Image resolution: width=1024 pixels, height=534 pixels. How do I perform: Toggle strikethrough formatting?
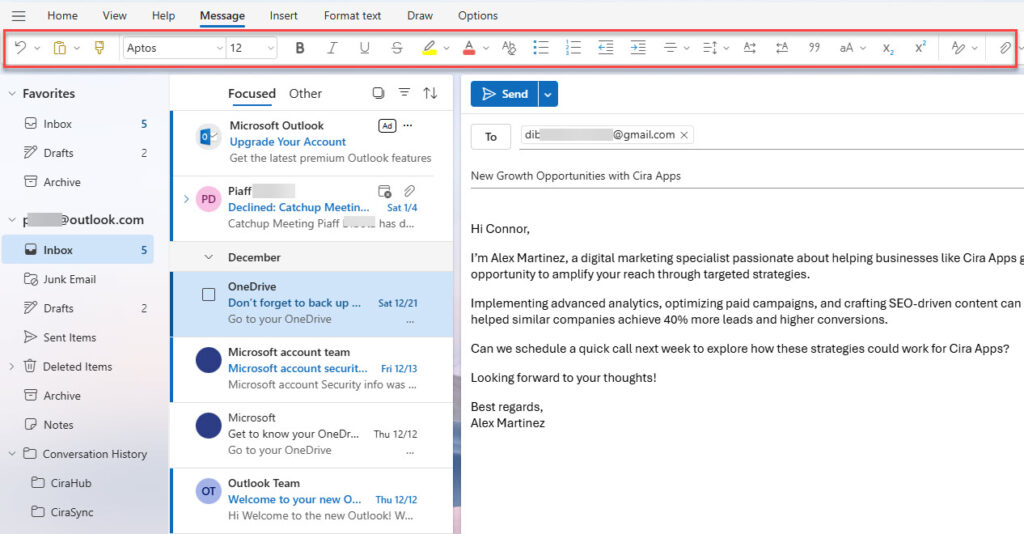pos(396,48)
